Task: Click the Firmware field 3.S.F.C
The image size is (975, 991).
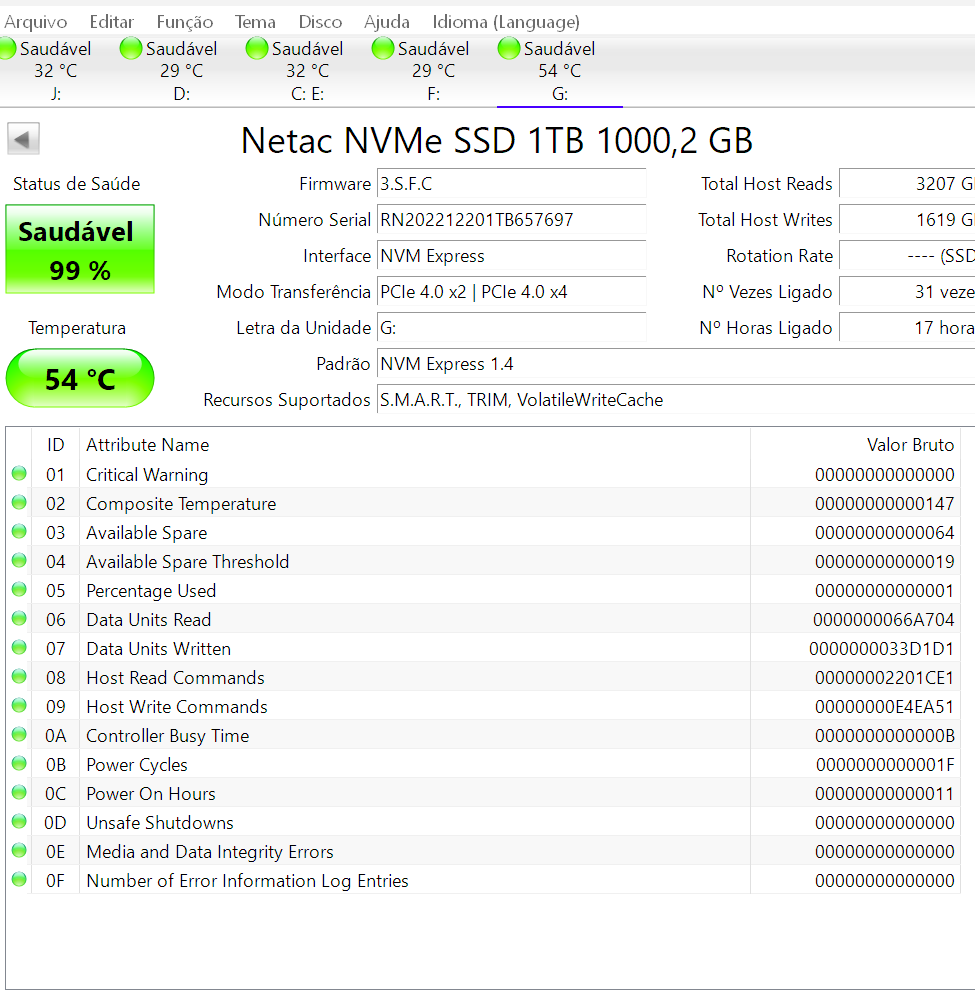Action: (x=511, y=184)
